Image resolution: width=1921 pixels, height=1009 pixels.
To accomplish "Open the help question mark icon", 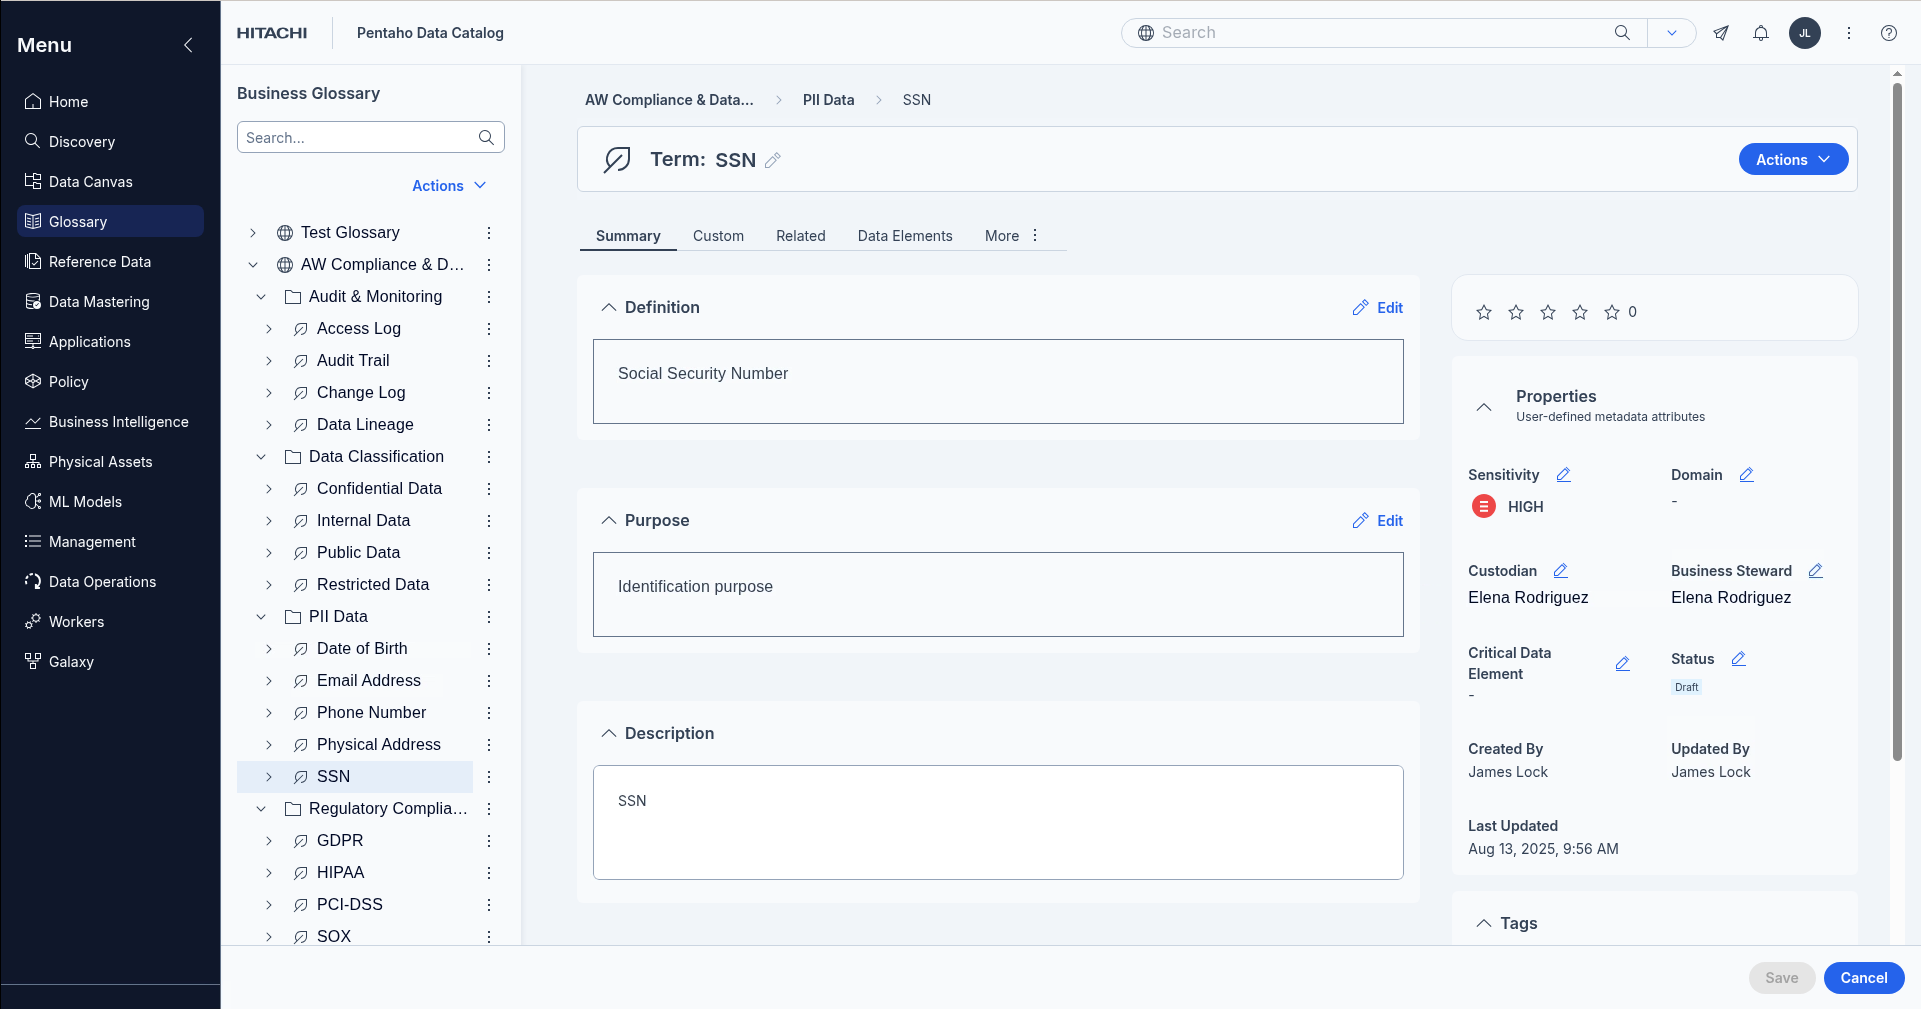I will [x=1889, y=33].
